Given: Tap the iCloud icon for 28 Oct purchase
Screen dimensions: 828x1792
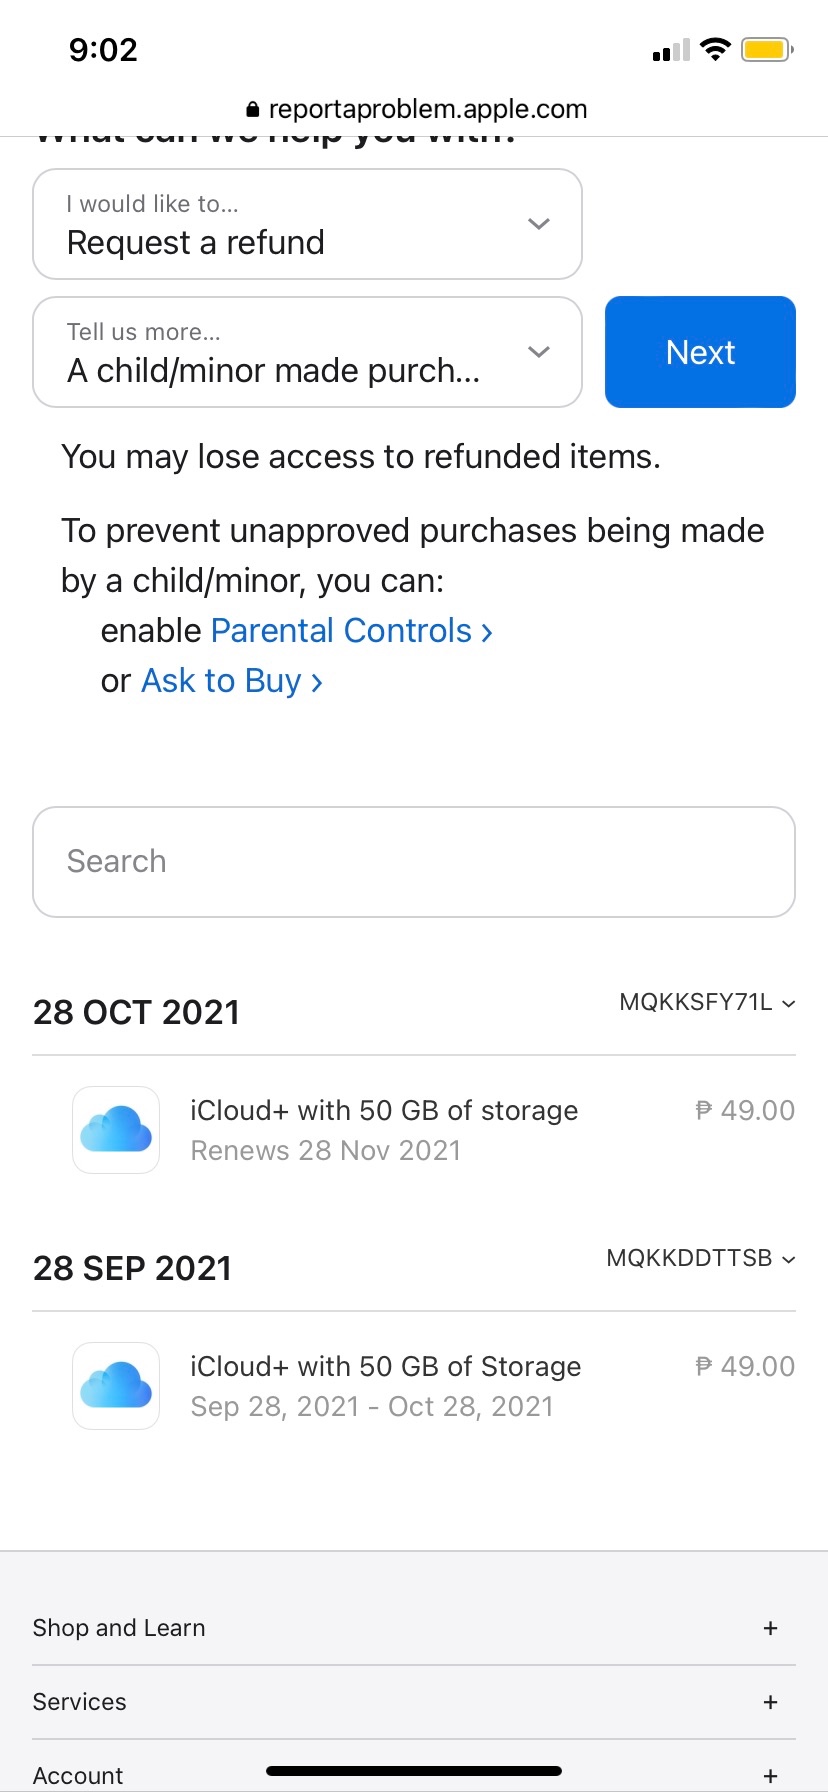Looking at the screenshot, I should pos(116,1130).
